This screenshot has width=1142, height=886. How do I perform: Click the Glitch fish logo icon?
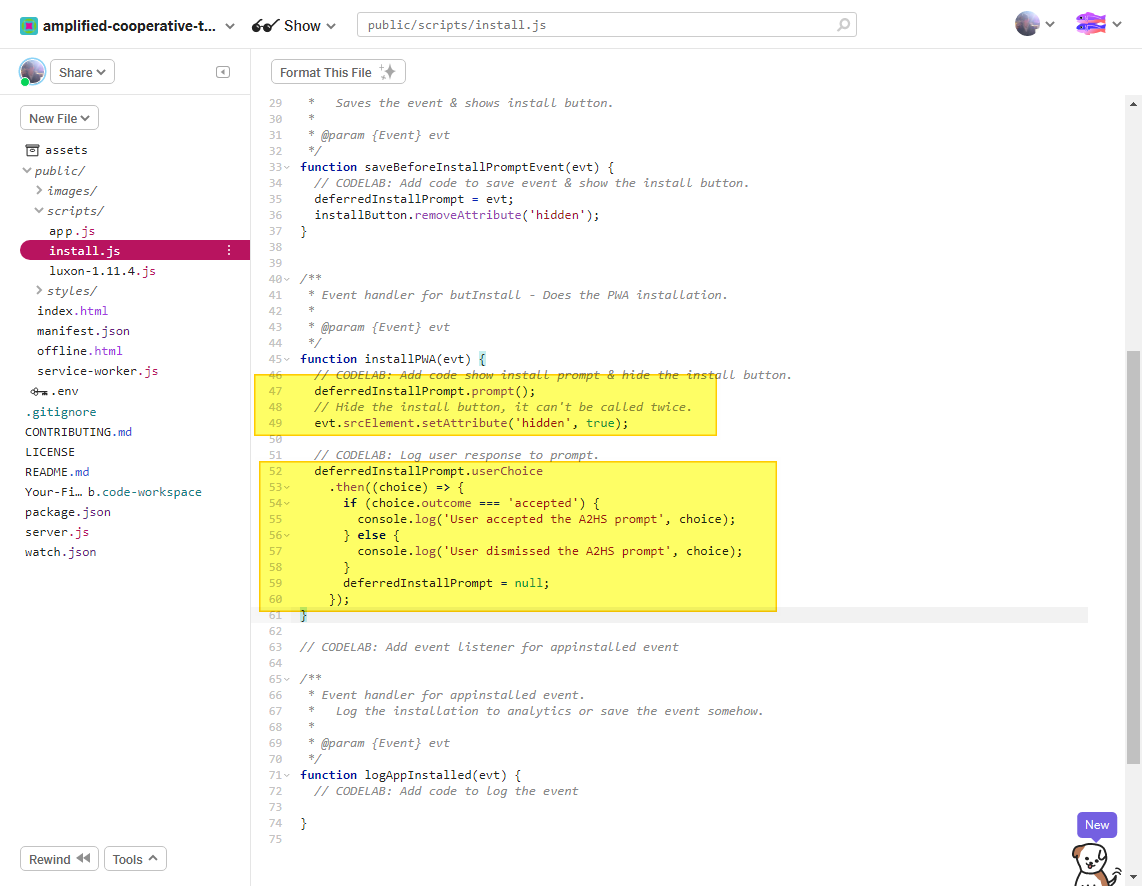1090,24
